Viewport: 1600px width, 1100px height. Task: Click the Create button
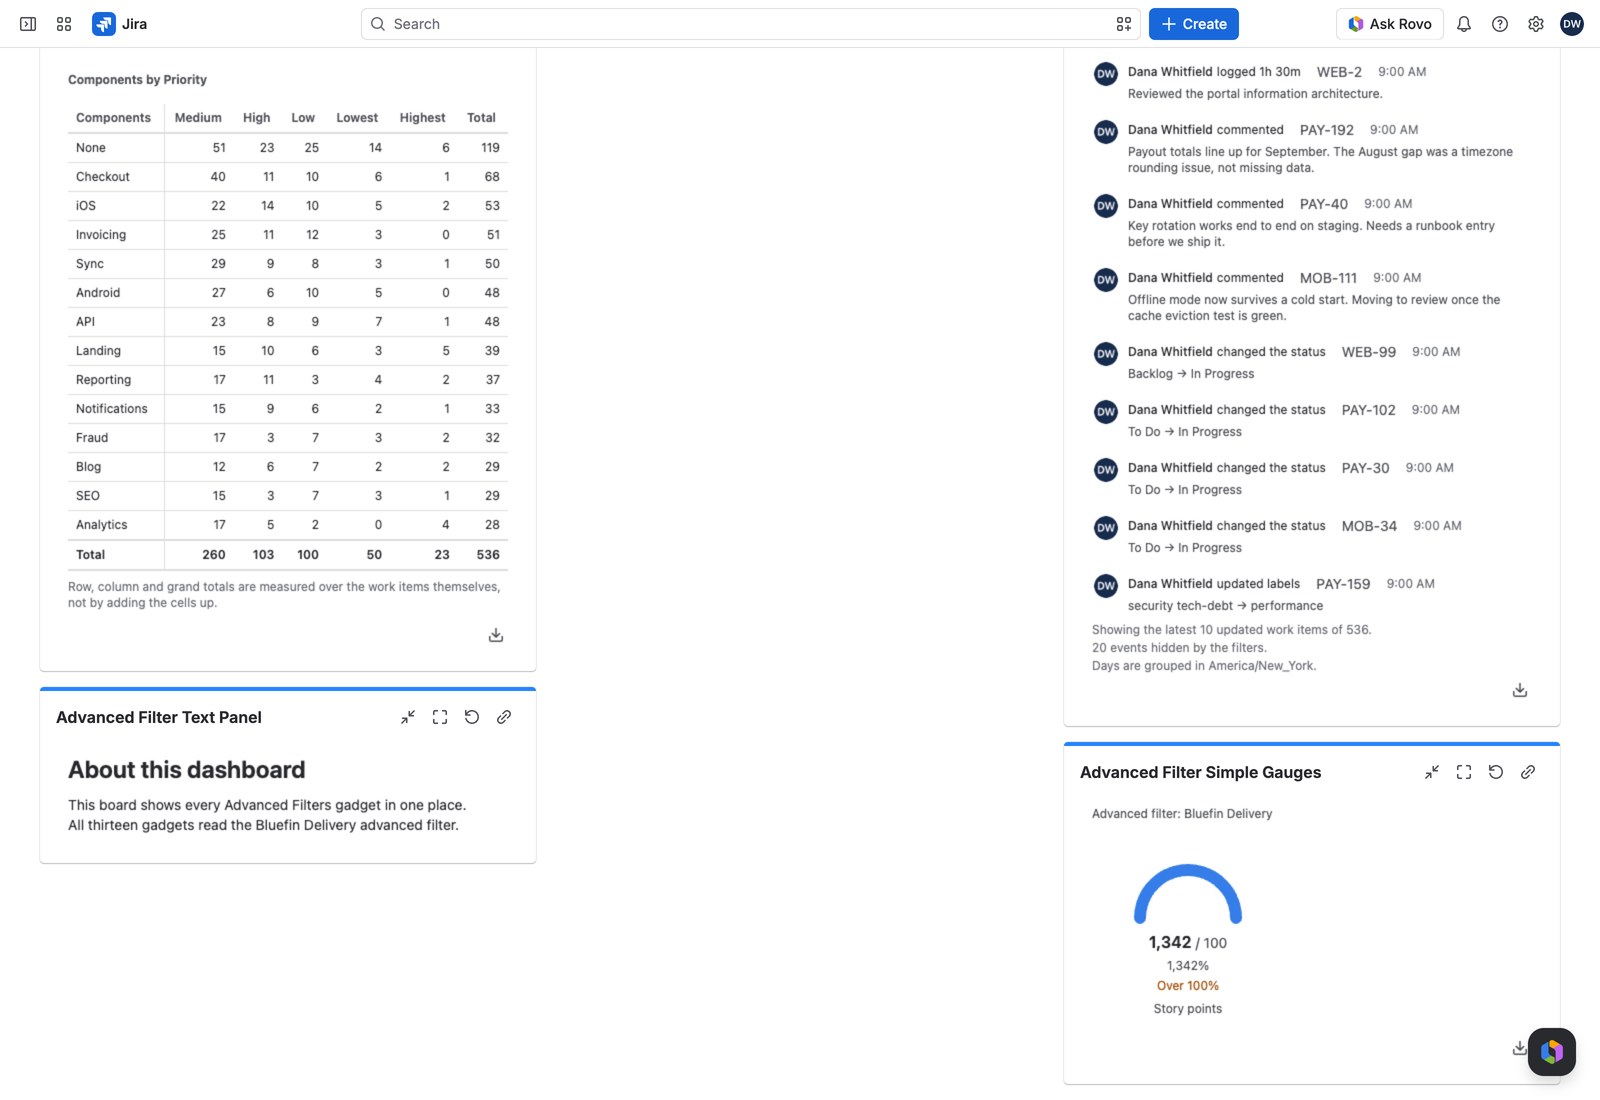point(1194,24)
